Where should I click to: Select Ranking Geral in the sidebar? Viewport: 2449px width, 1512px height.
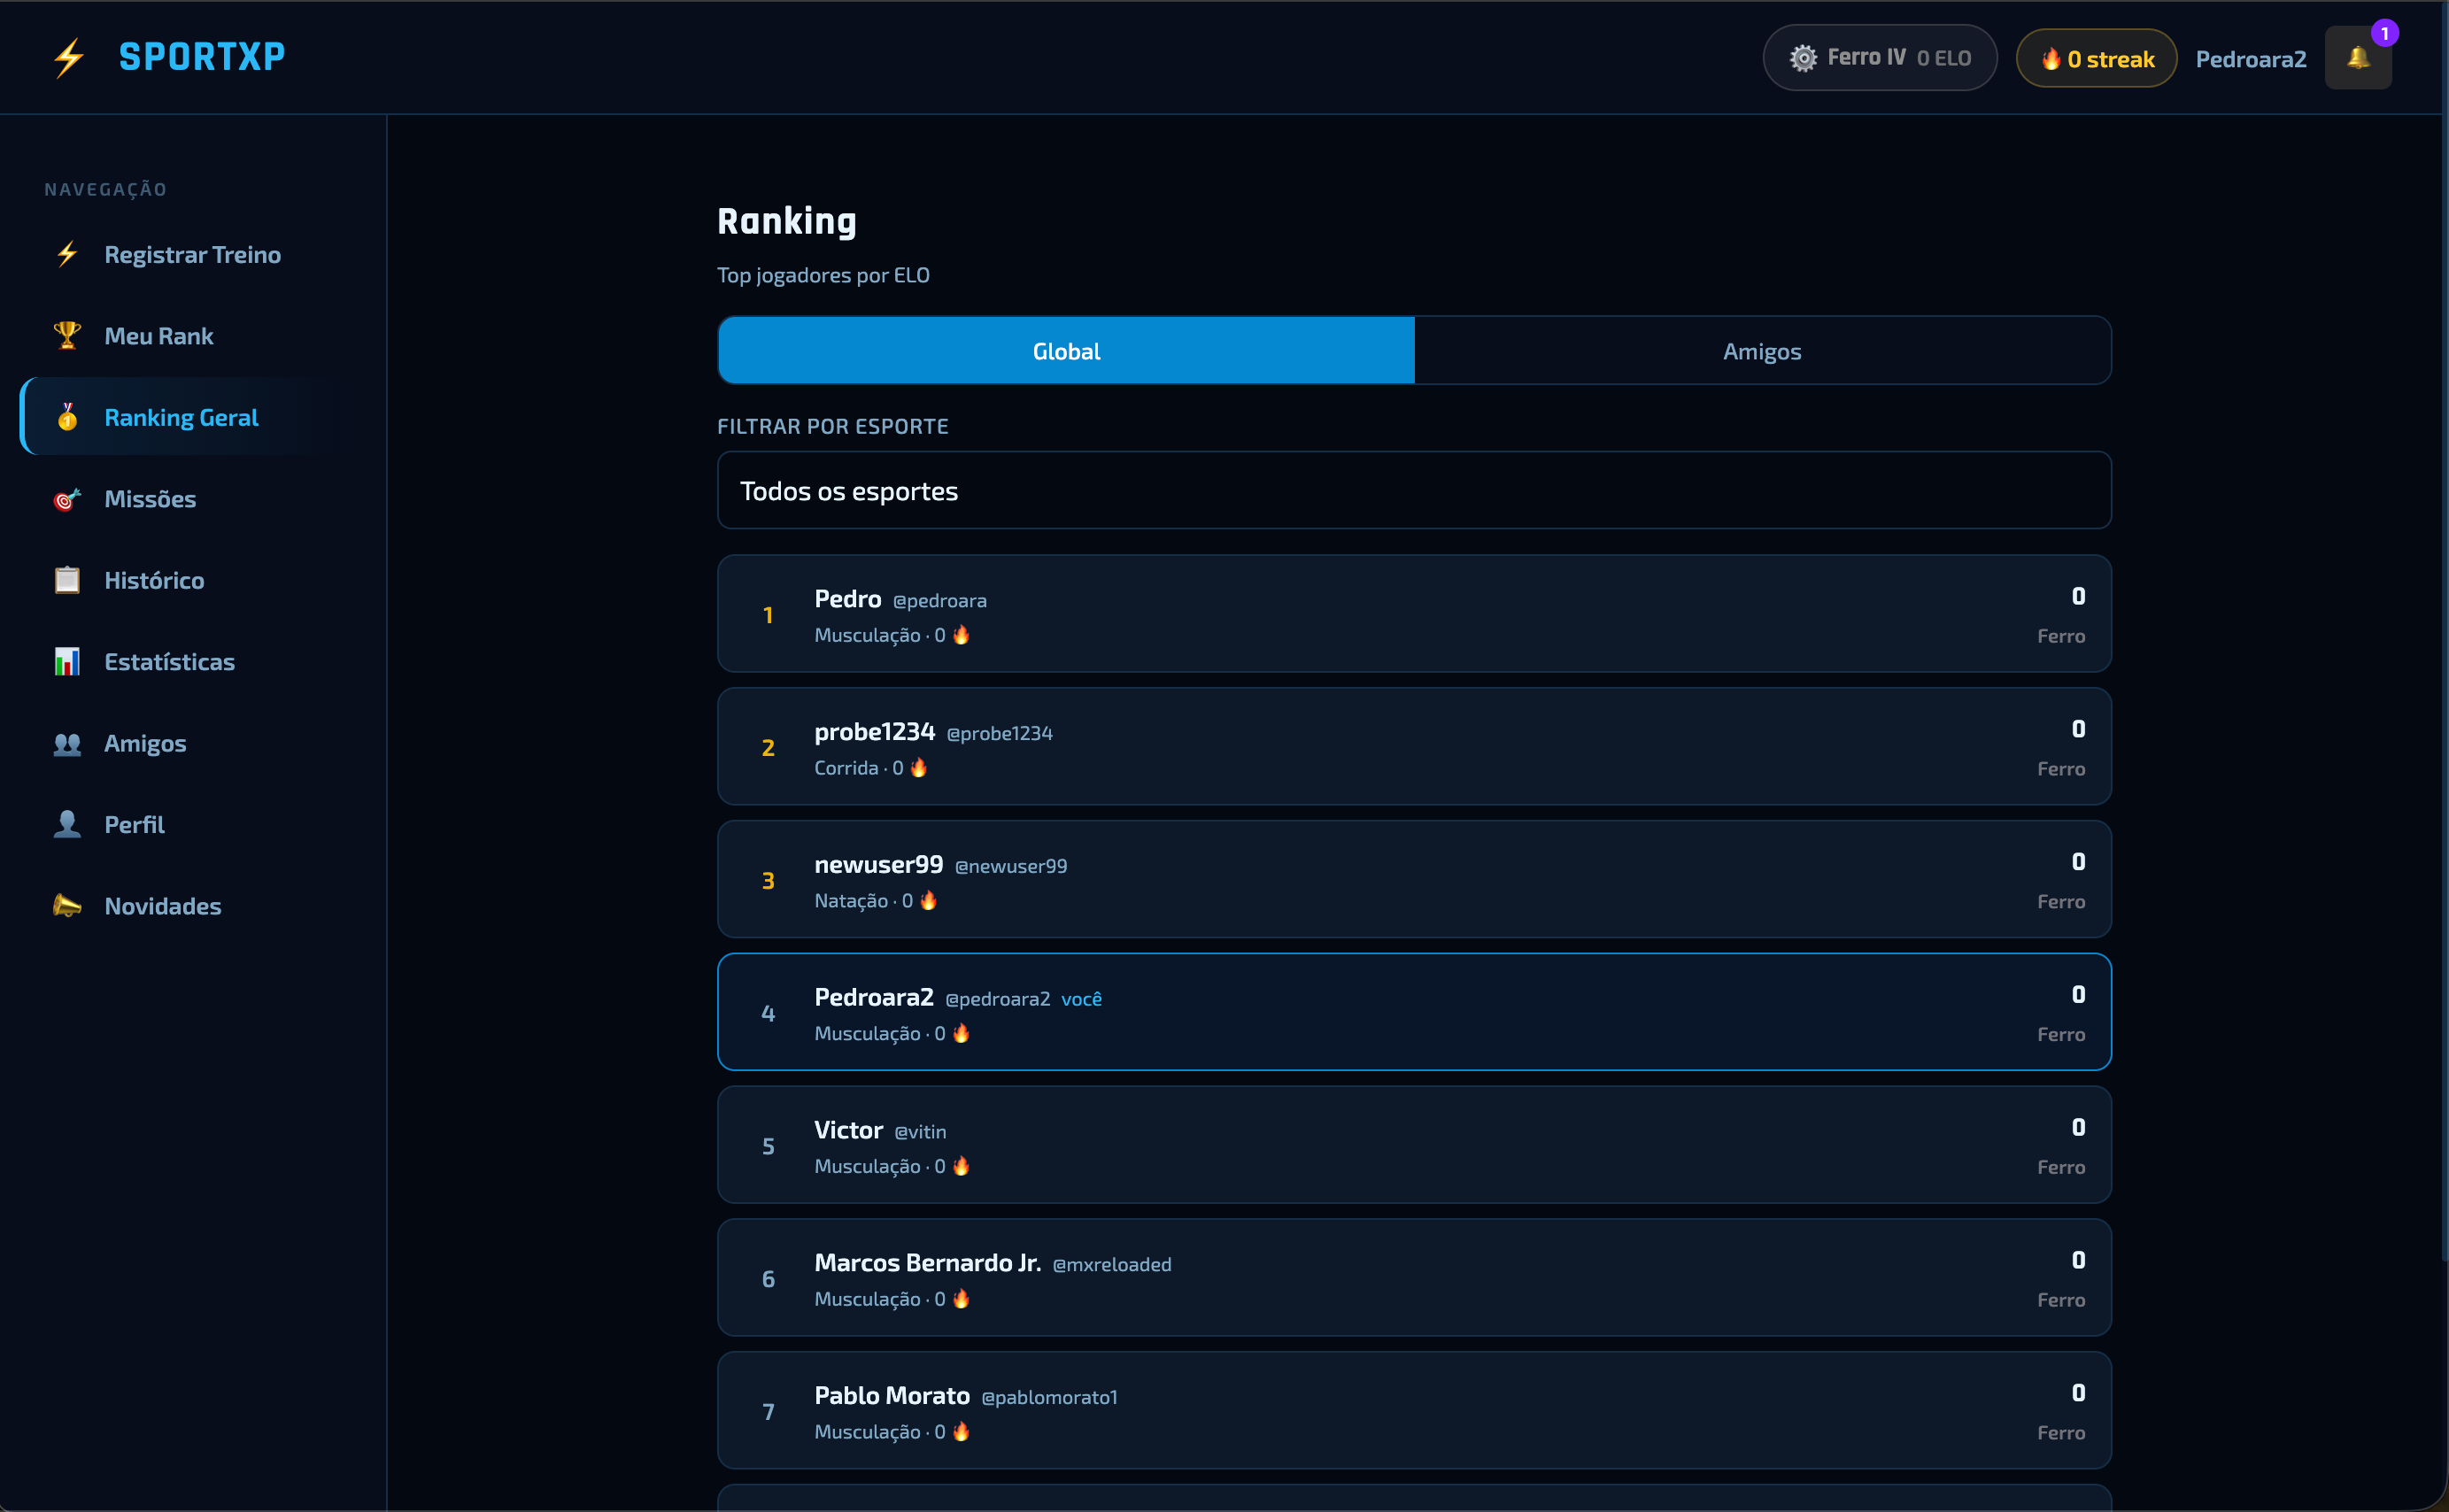pos(192,417)
